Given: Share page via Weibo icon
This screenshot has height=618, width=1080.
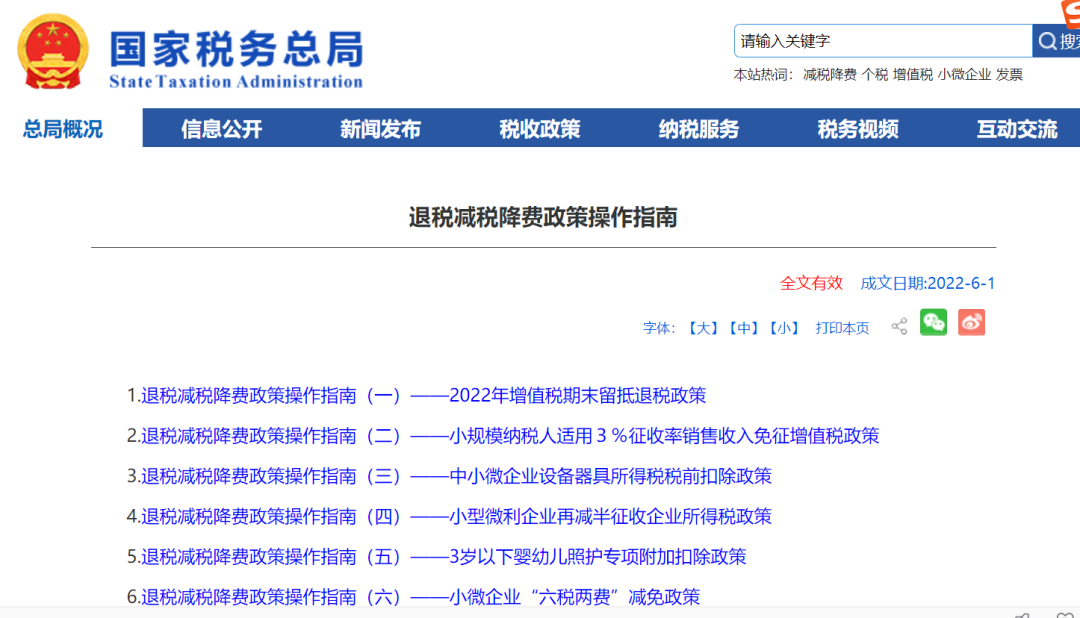Looking at the screenshot, I should (971, 322).
